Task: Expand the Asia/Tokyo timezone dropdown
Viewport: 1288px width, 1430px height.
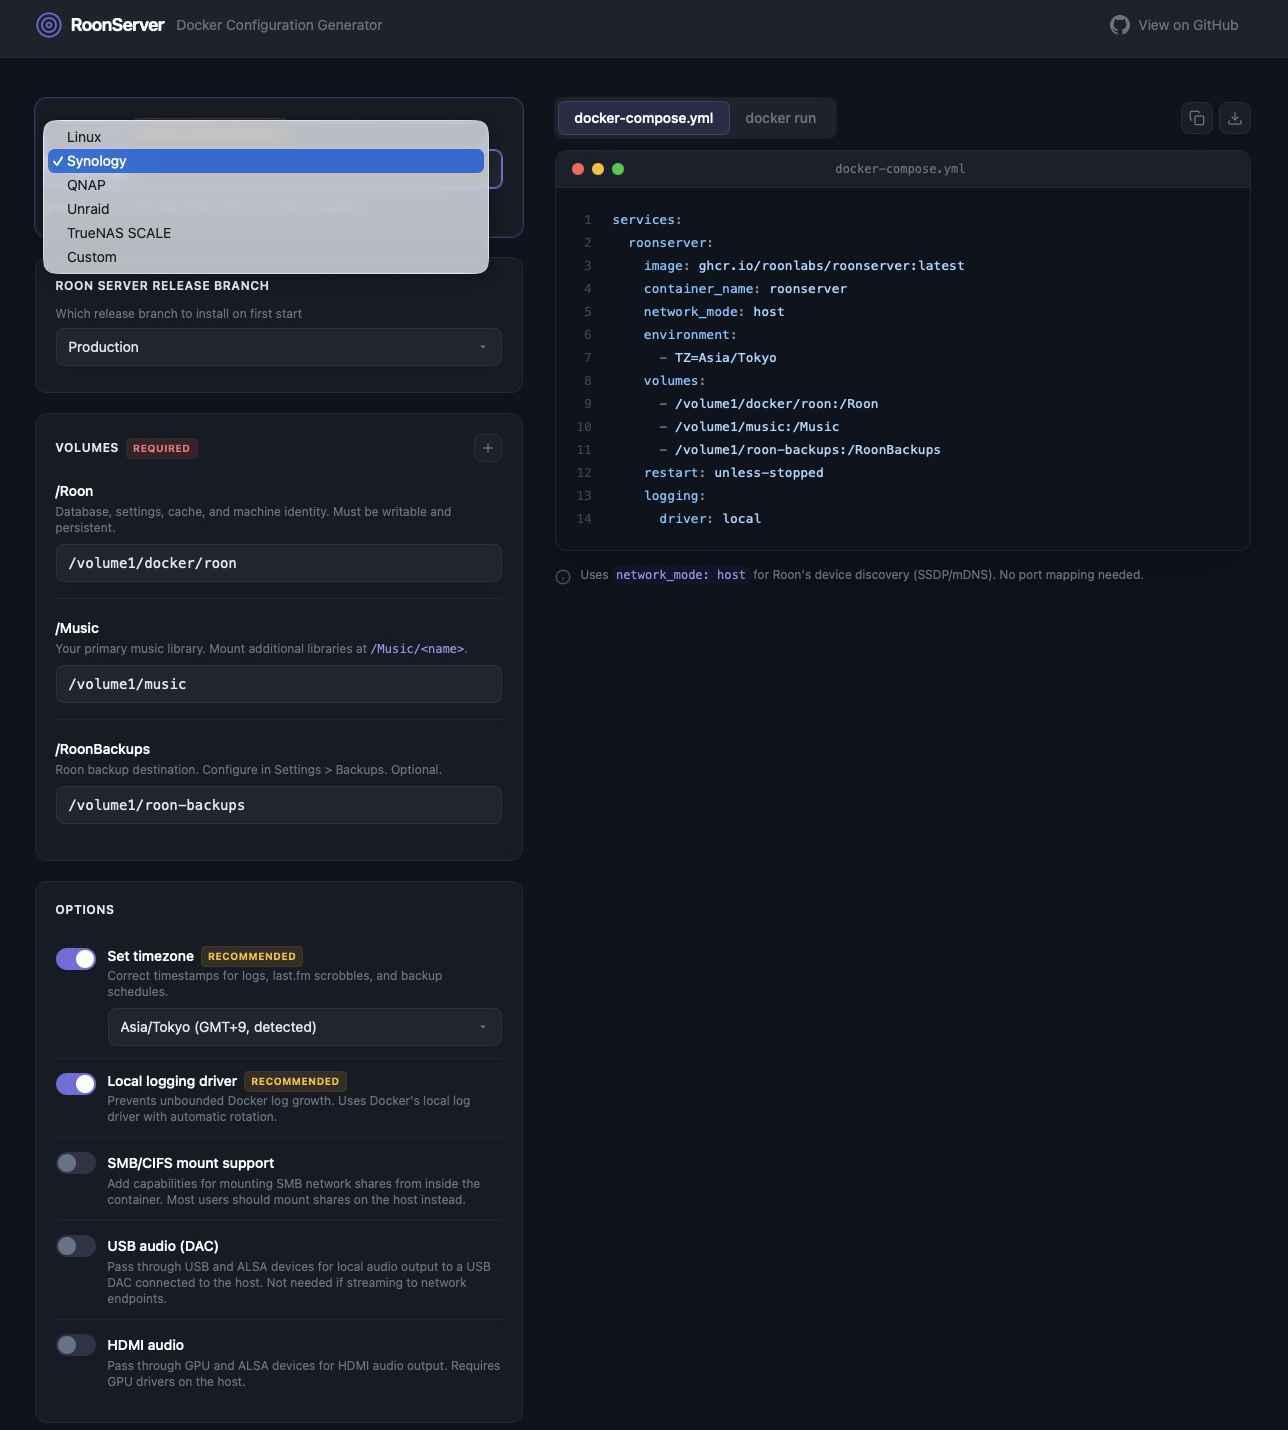Action: (304, 1027)
